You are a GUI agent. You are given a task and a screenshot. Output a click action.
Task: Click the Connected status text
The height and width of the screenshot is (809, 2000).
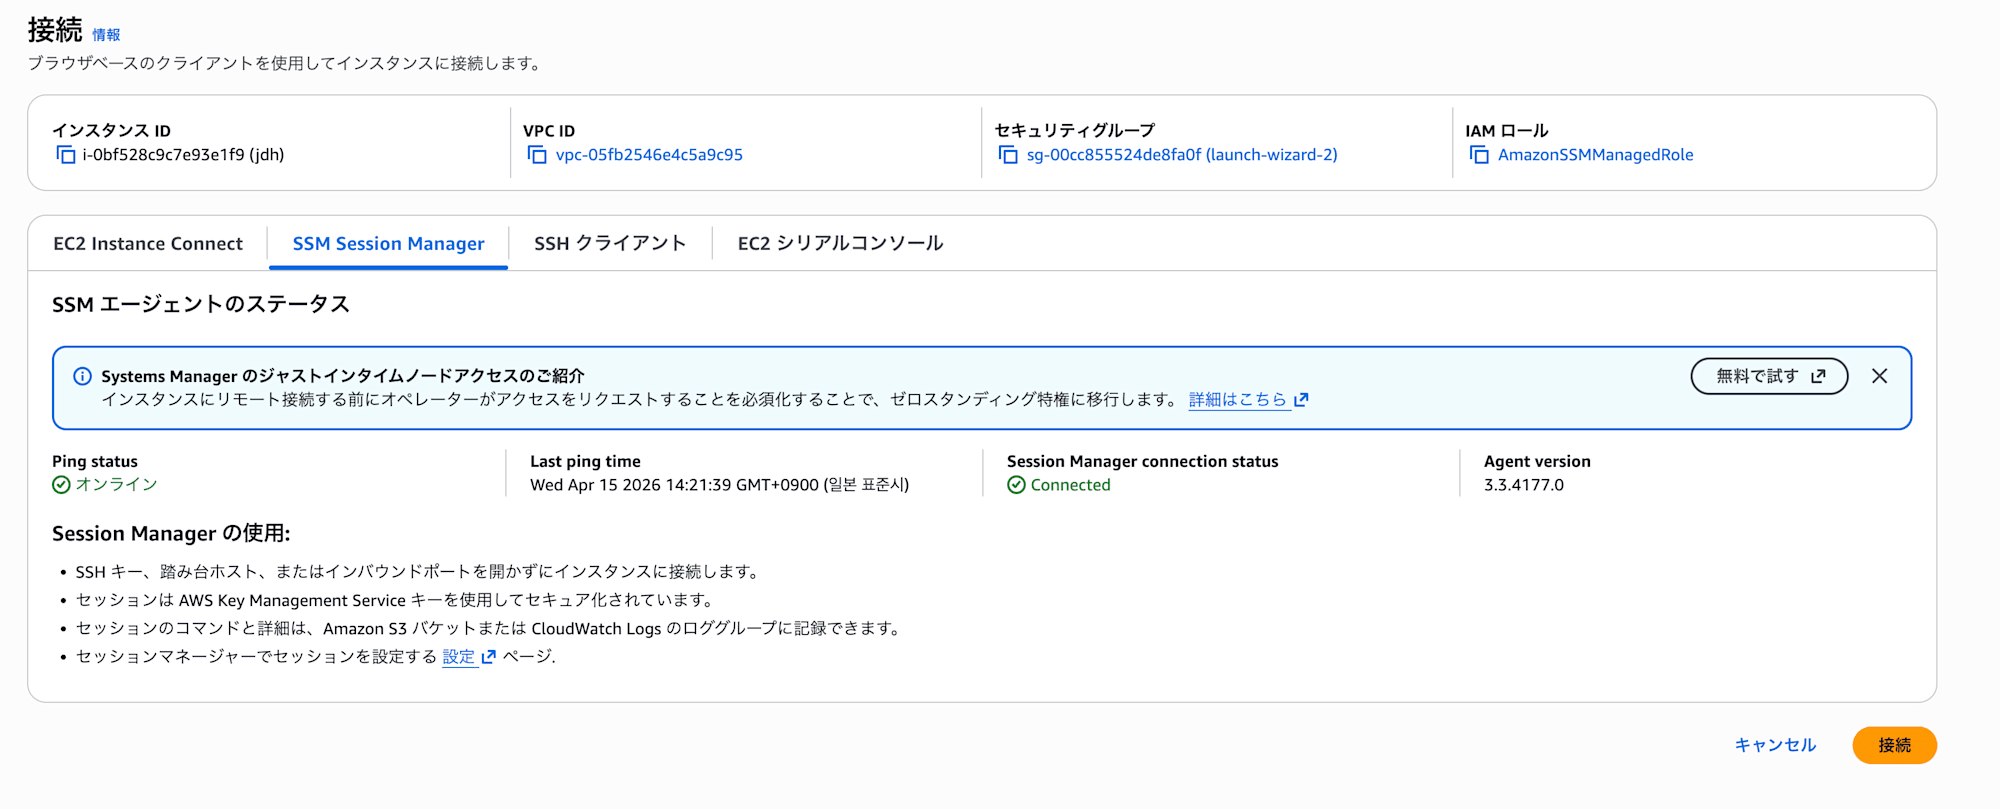click(1070, 485)
